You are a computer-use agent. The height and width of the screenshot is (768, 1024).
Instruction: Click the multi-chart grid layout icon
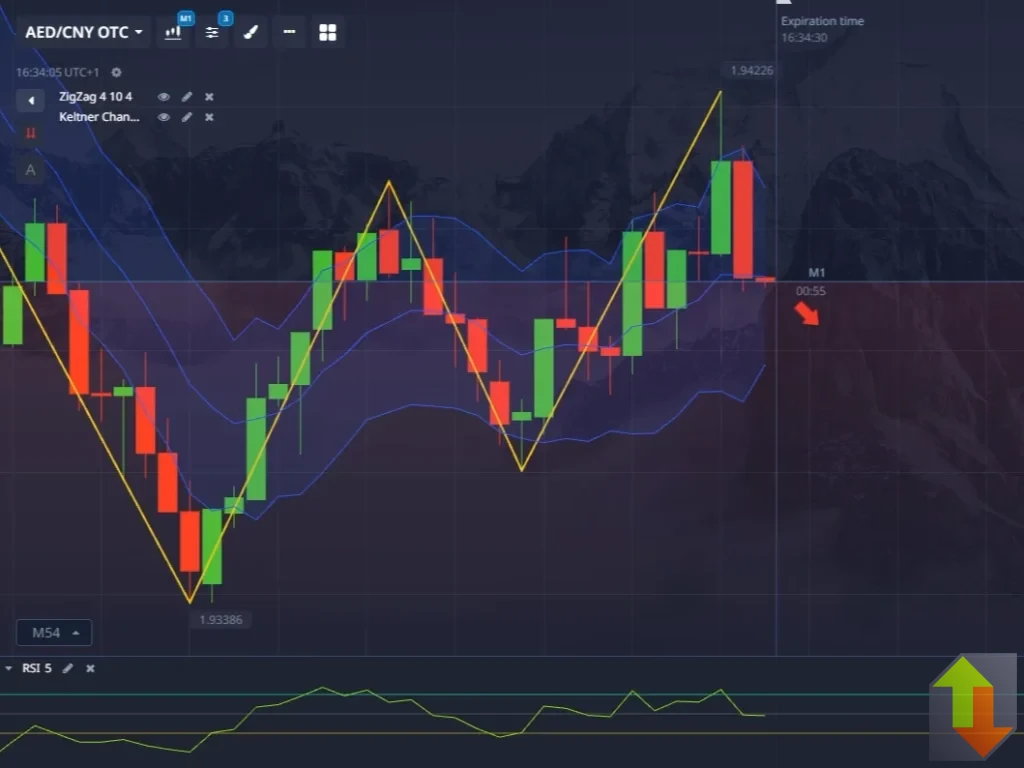[x=327, y=32]
